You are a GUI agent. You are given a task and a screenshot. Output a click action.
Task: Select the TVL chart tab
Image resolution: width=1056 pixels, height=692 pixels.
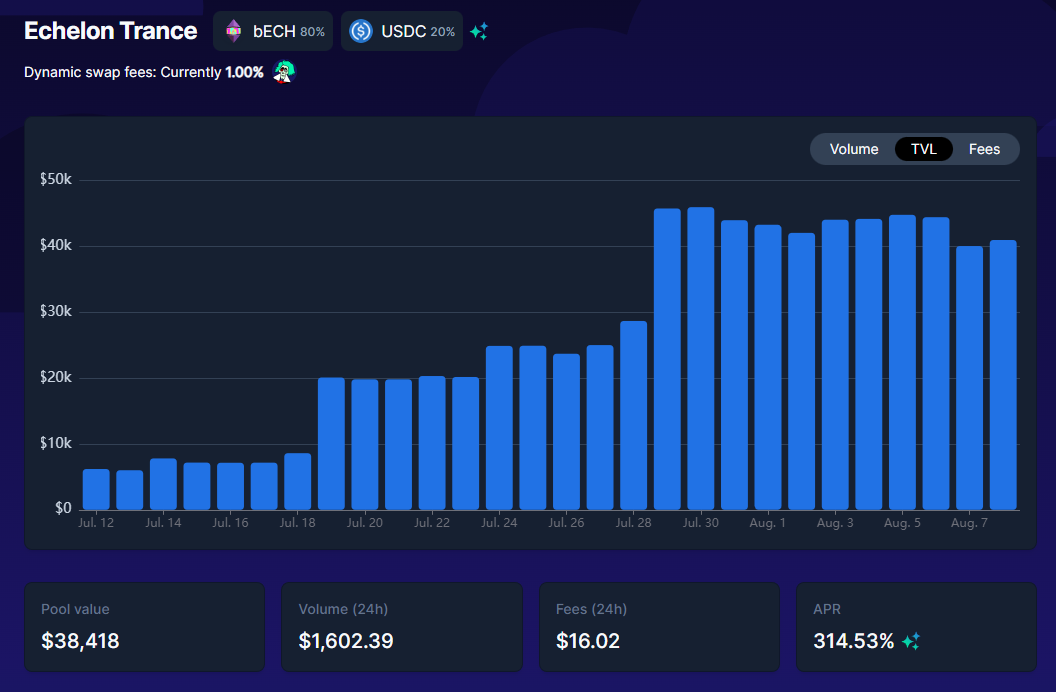click(923, 149)
